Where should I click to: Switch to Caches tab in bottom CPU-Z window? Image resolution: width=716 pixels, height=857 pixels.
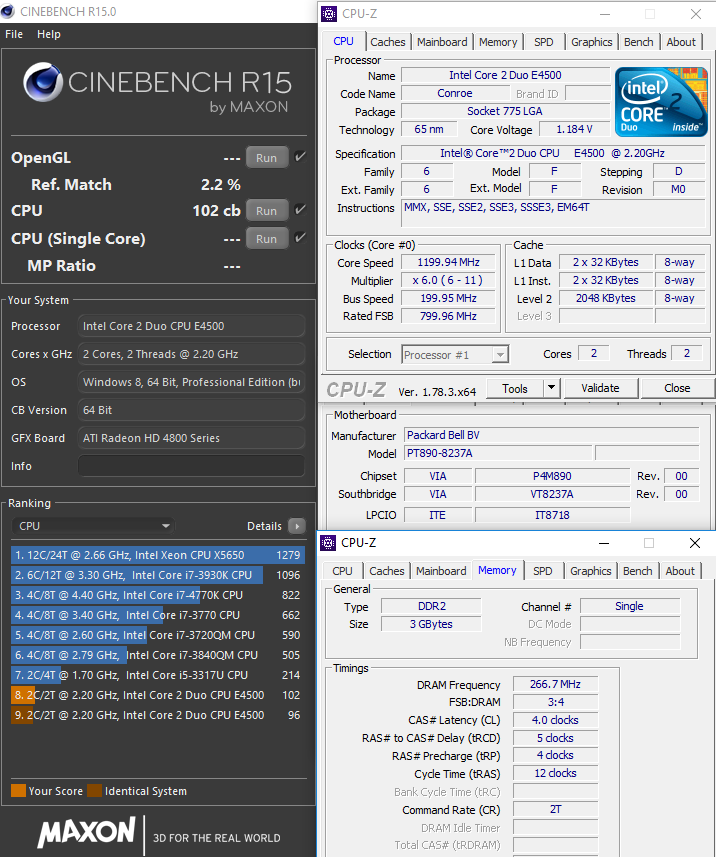(x=386, y=571)
